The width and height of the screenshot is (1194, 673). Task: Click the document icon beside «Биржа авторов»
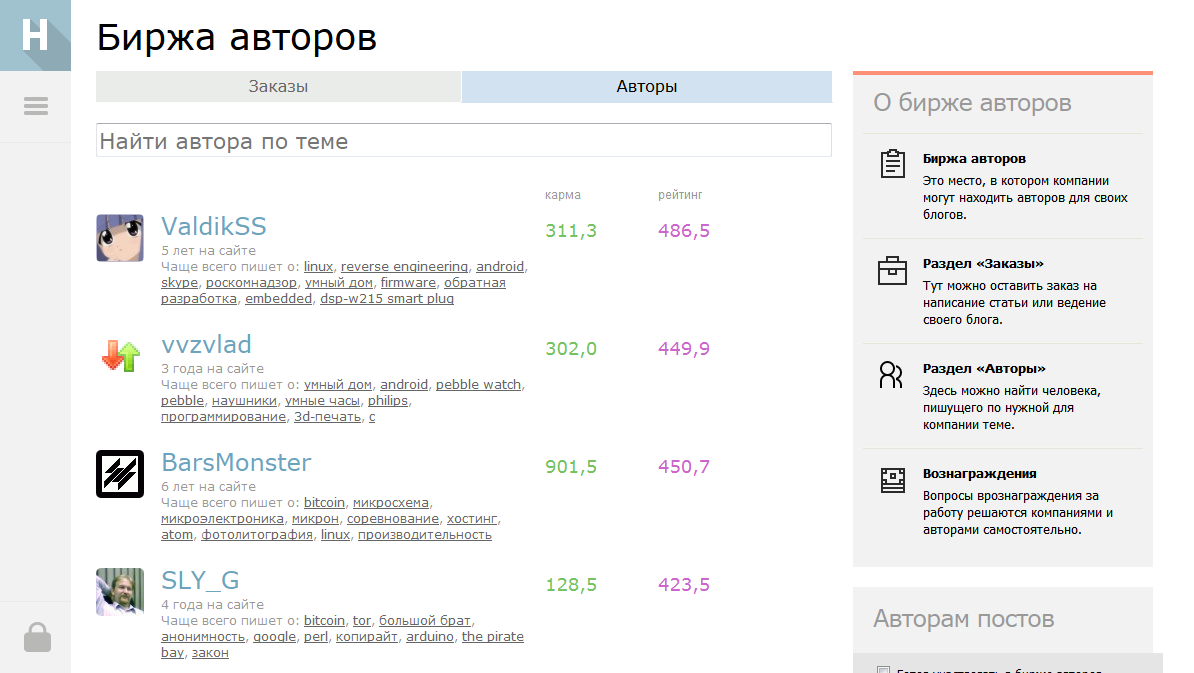(x=893, y=163)
